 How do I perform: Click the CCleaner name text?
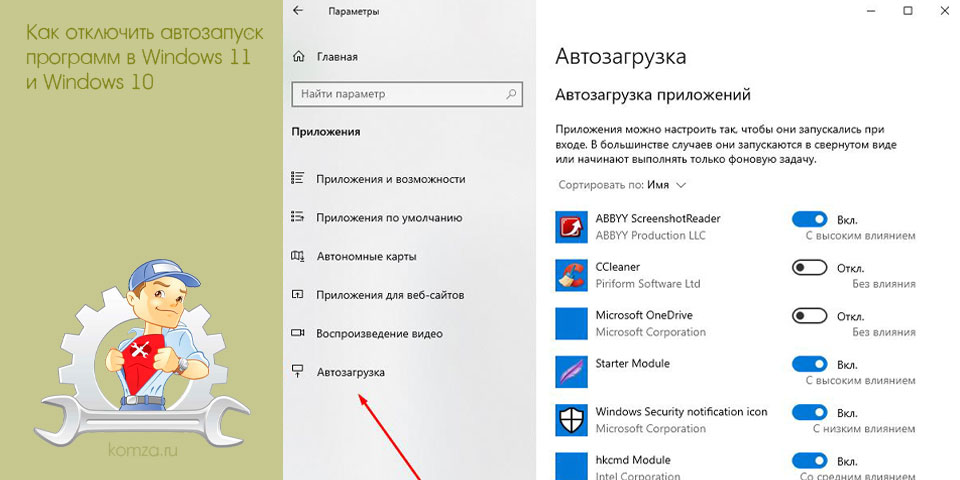click(x=618, y=267)
